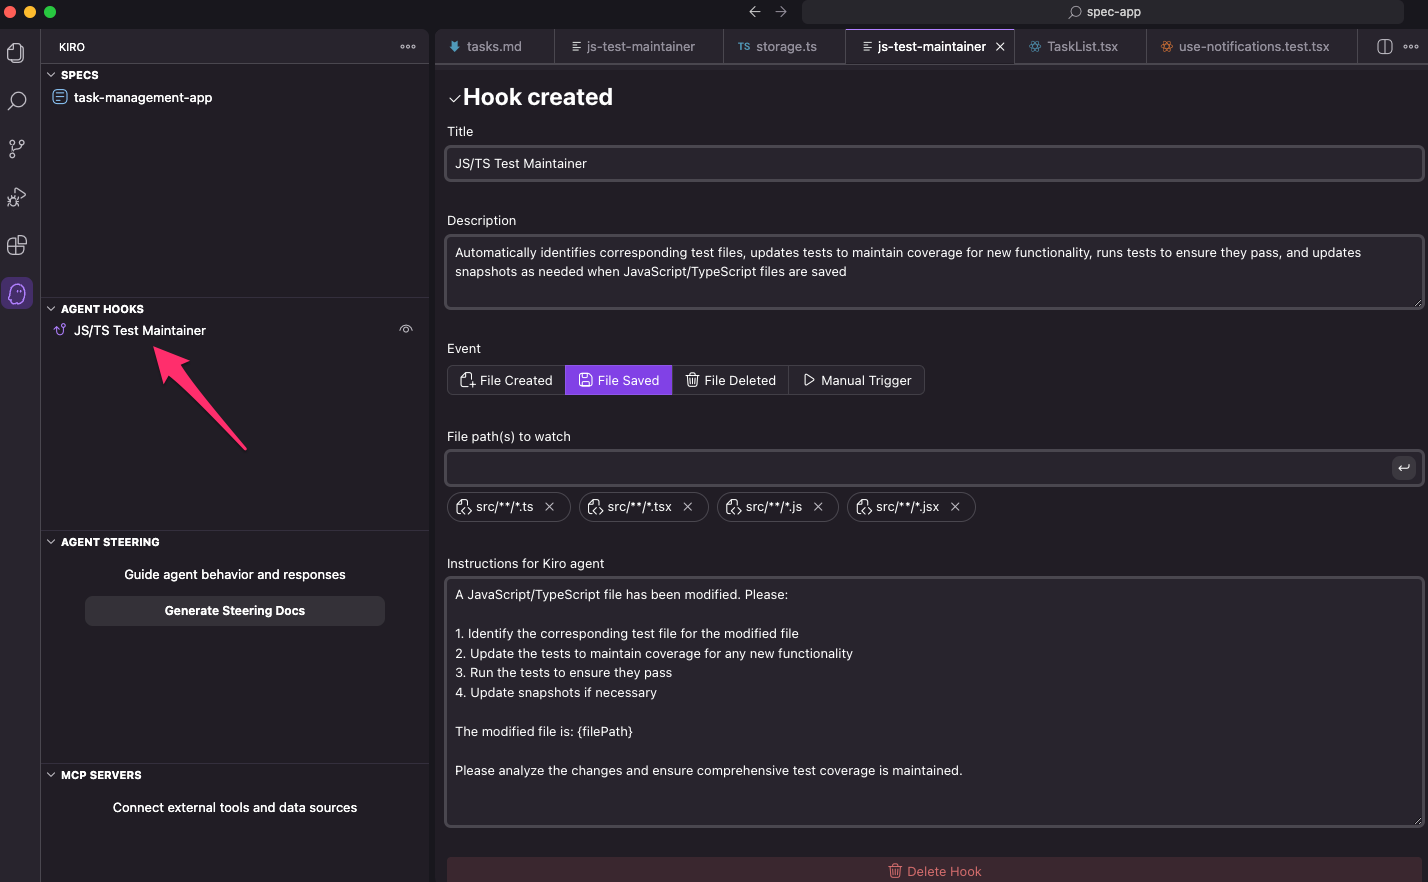
Task: Click the Instructions for Kiro agent text area
Action: tap(934, 702)
